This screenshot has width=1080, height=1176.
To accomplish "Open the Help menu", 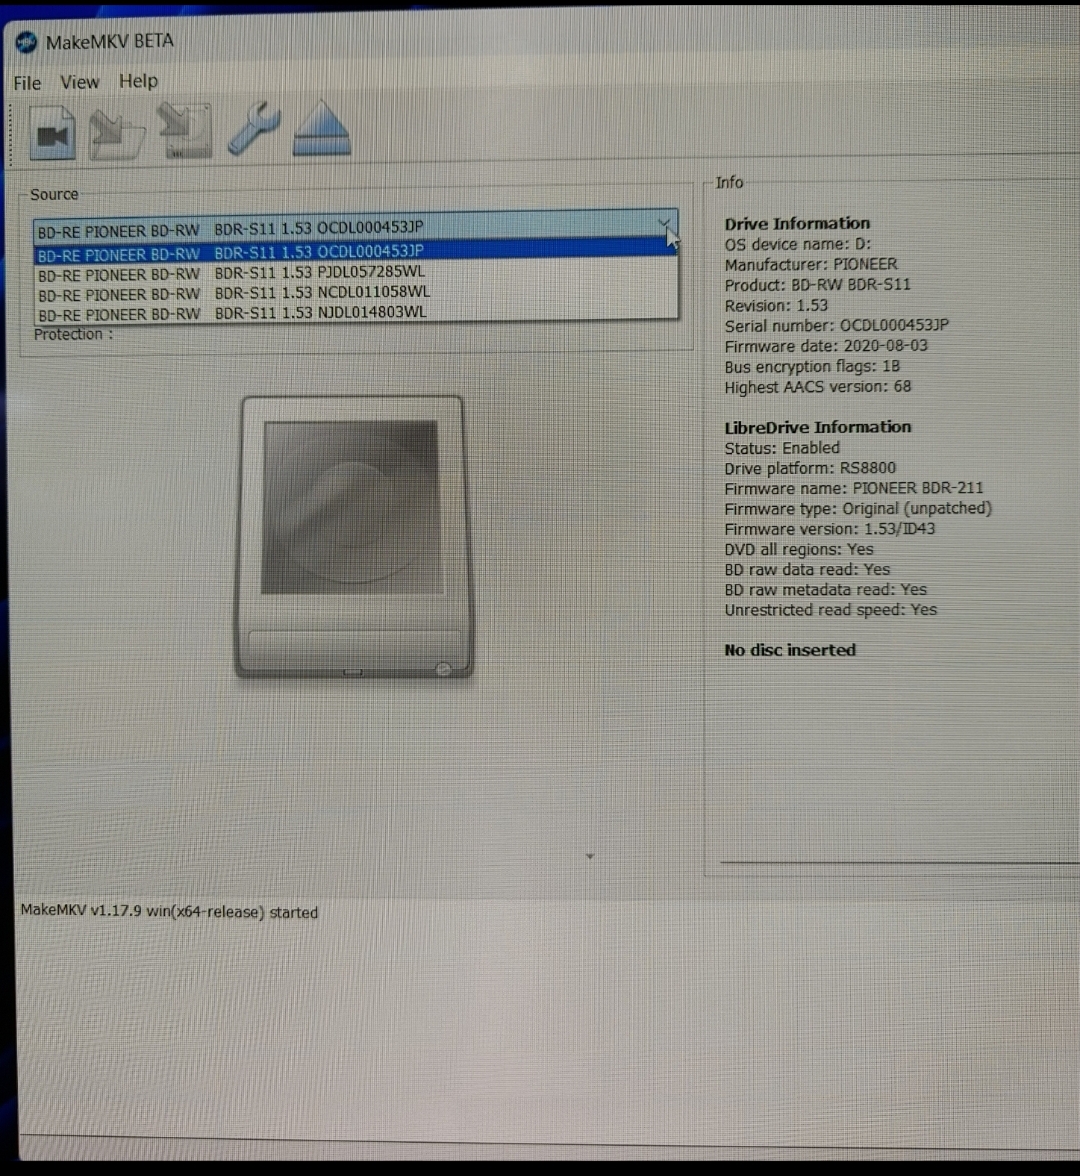I will click(138, 80).
